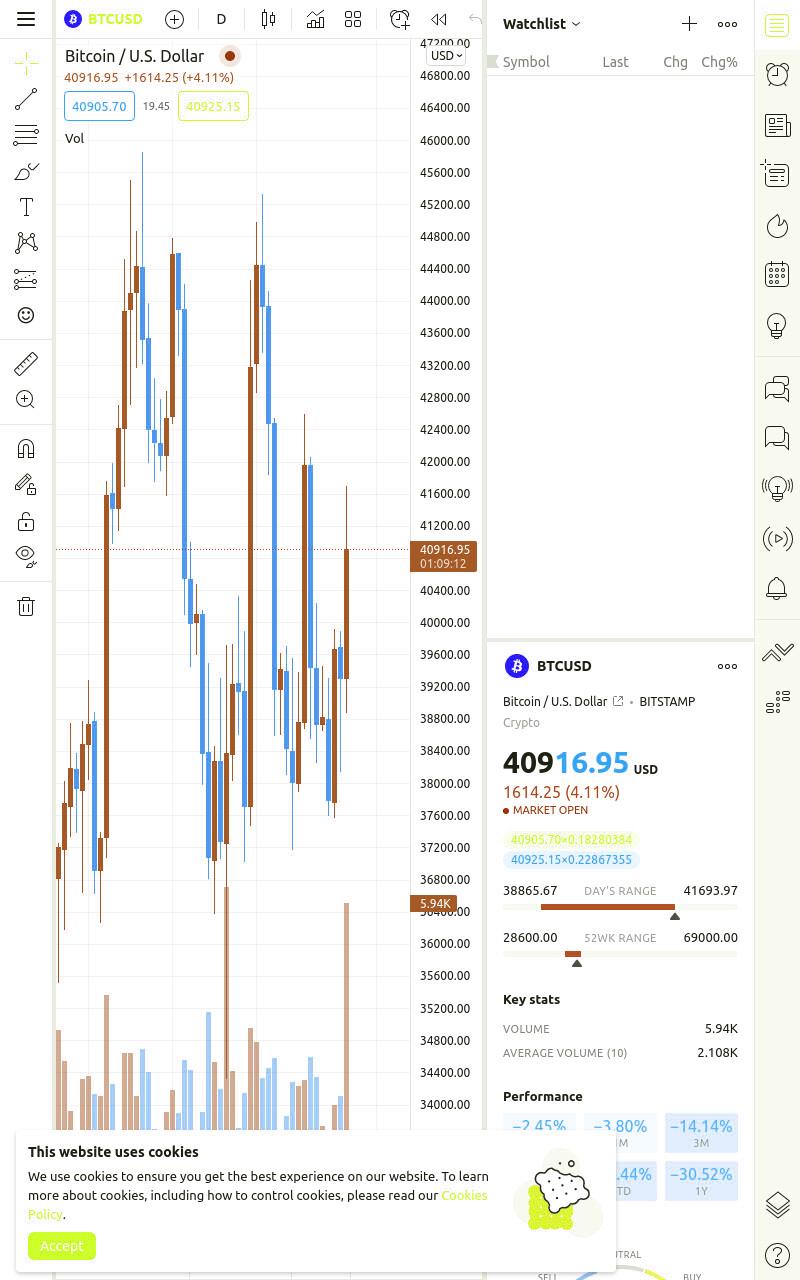Open the streams broadcast panel
This screenshot has height=1280, width=800.
click(x=777, y=538)
